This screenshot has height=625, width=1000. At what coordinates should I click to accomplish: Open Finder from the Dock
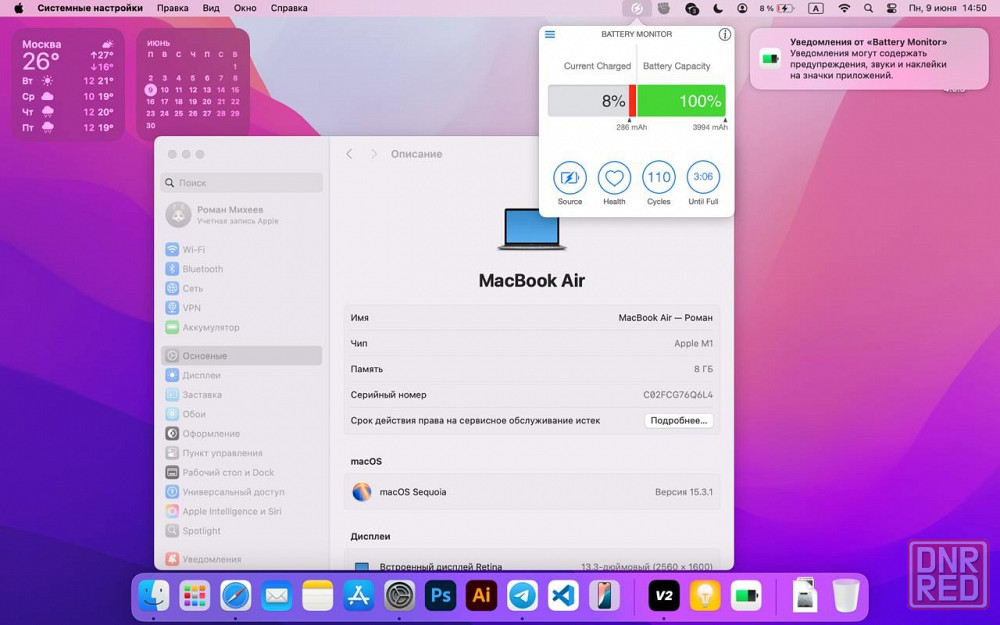tap(154, 596)
